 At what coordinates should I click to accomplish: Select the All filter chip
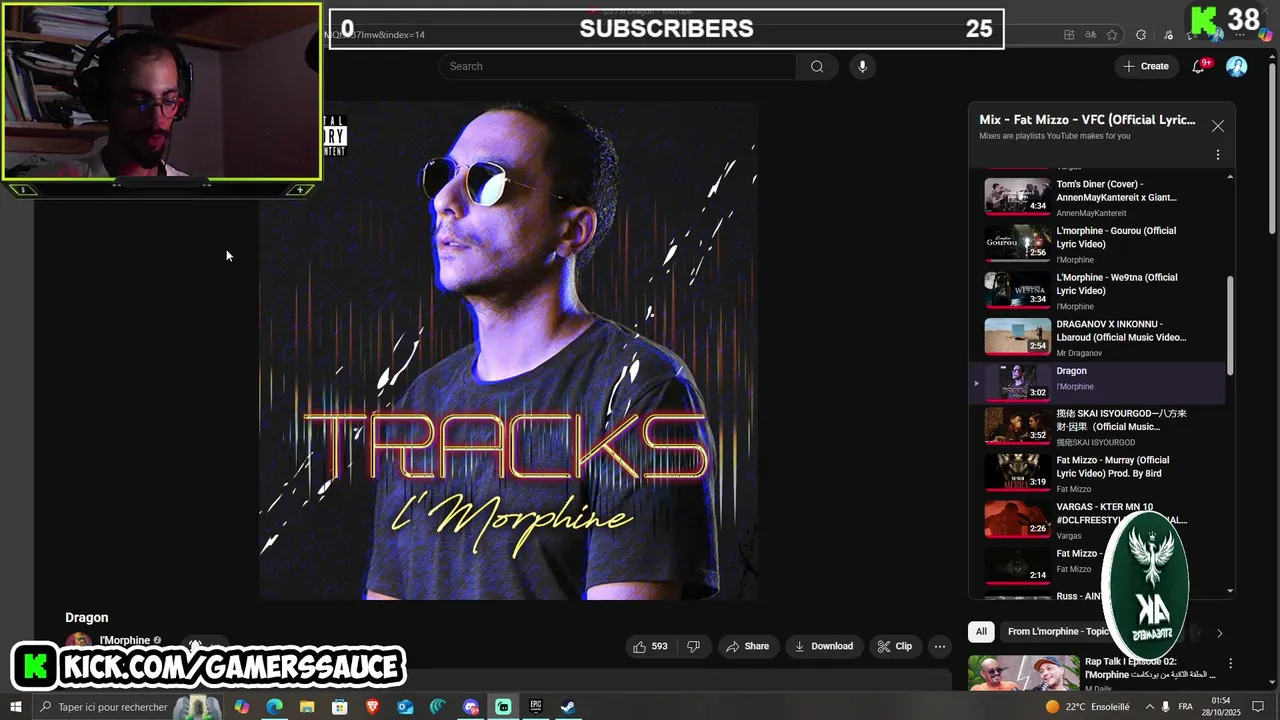tap(981, 631)
